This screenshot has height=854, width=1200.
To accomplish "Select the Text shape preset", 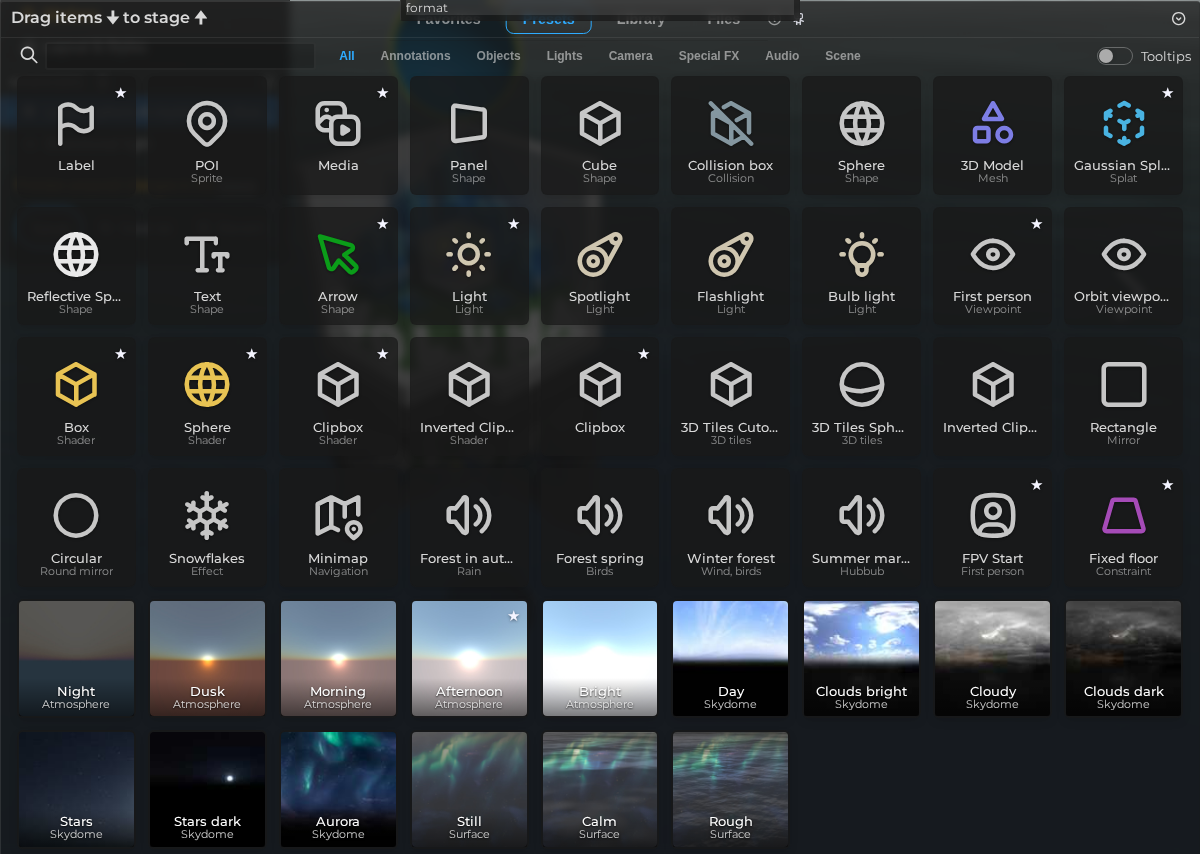I will (x=207, y=266).
